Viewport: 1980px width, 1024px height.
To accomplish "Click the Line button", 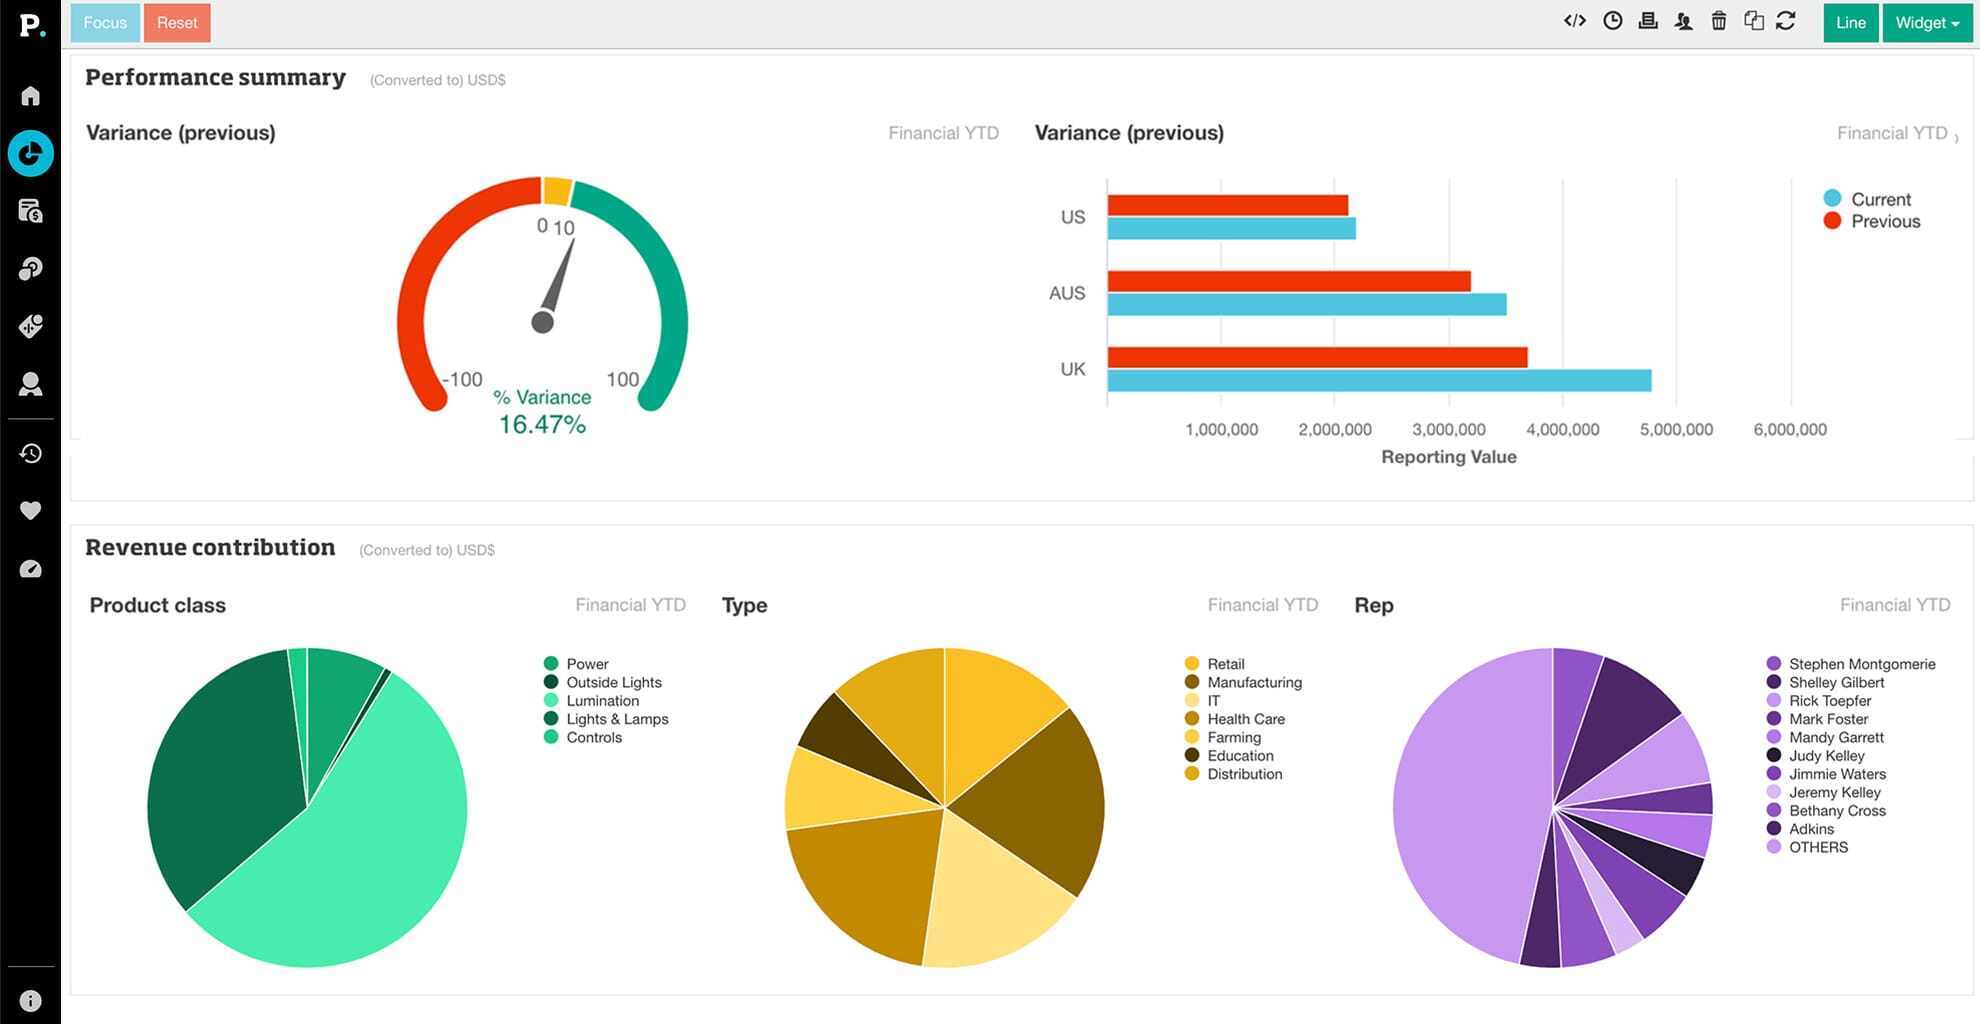I will click(1850, 22).
